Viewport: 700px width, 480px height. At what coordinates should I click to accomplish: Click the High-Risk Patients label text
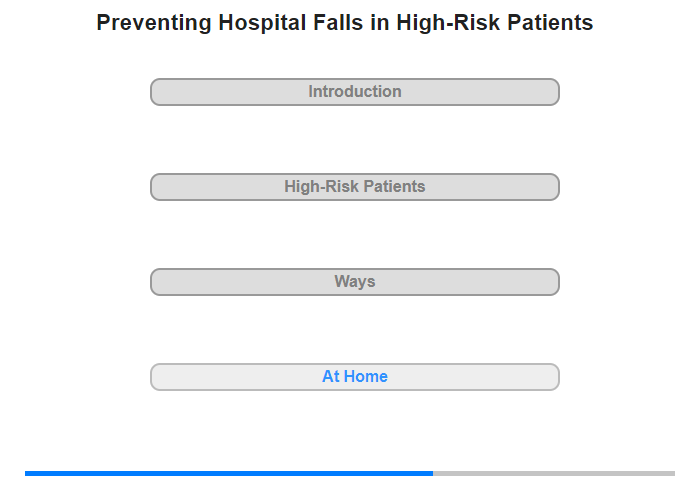[x=355, y=187]
